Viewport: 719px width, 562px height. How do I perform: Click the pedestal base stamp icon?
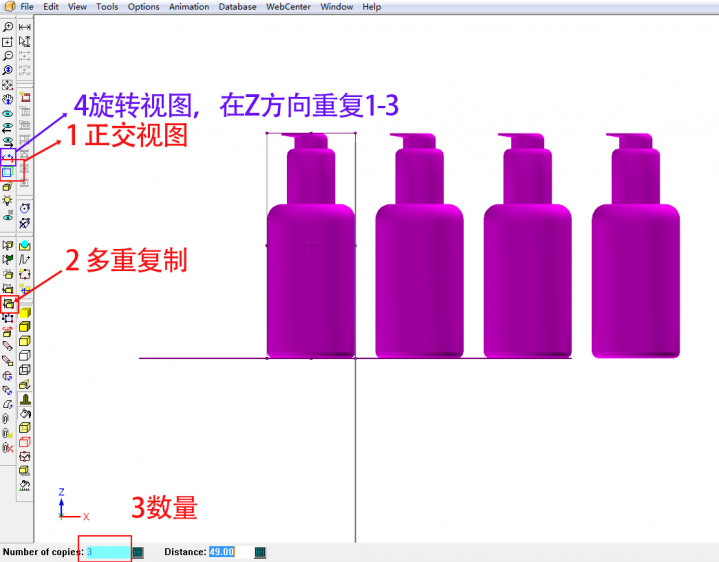(25, 399)
